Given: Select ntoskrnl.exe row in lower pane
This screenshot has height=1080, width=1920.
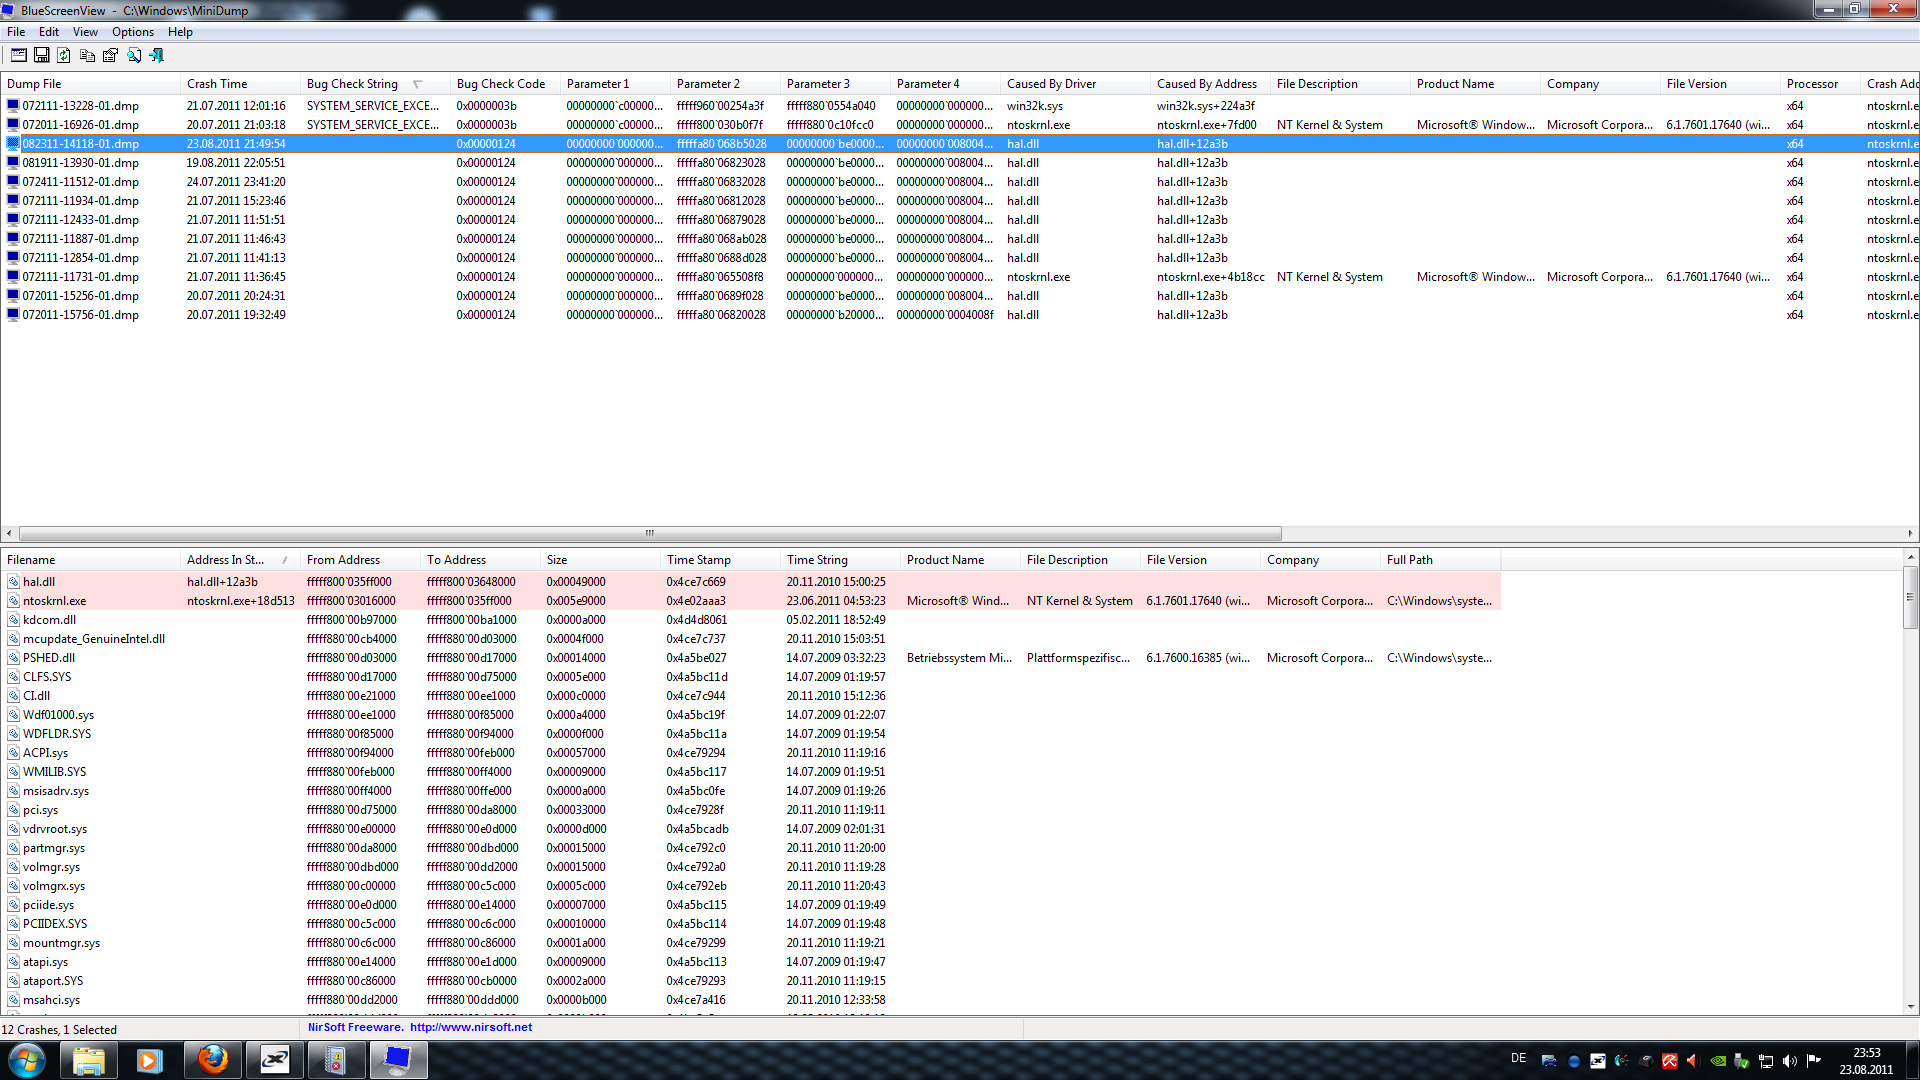Looking at the screenshot, I should coord(55,601).
